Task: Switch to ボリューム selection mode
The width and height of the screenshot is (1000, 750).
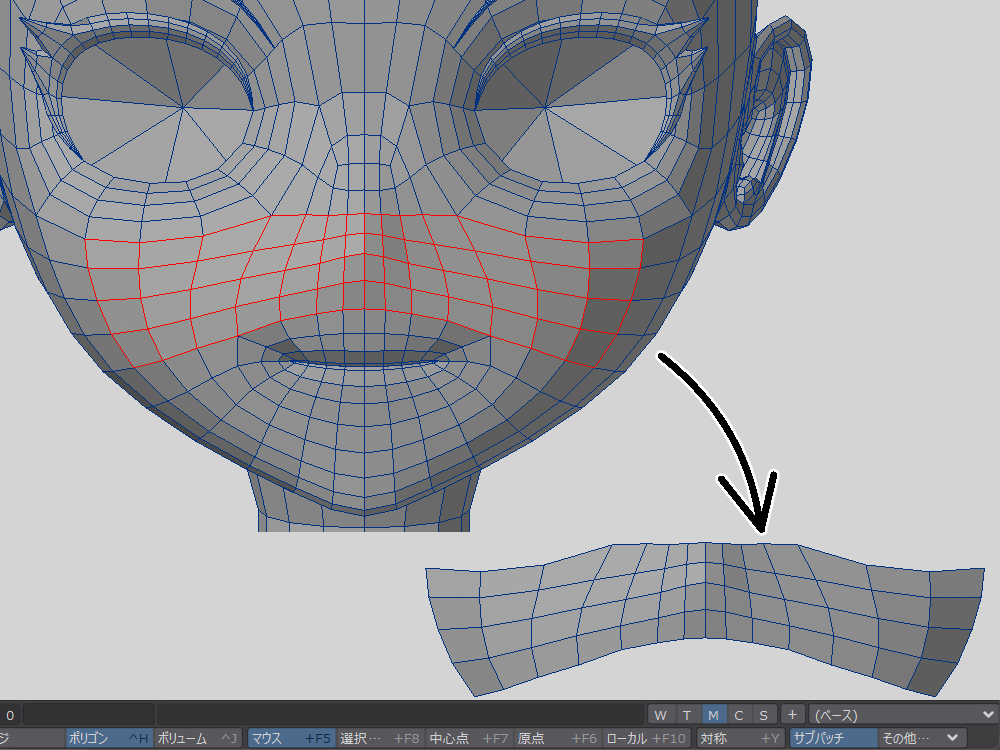Action: tap(197, 739)
